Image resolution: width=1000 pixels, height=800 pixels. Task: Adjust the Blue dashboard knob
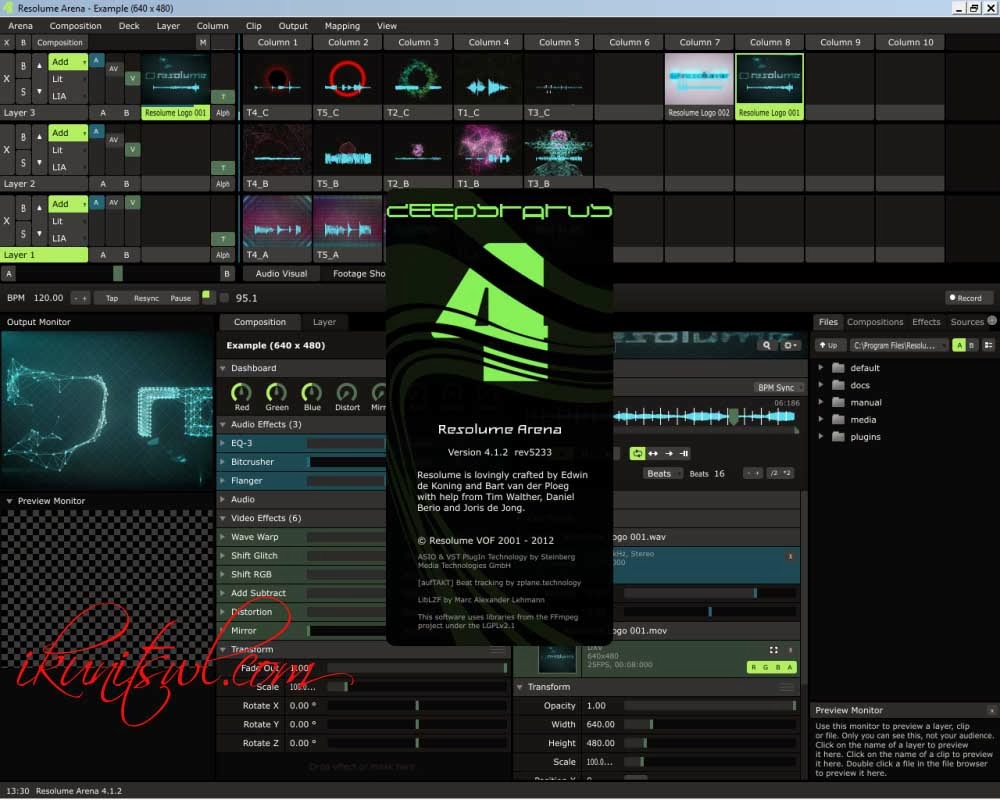click(311, 392)
